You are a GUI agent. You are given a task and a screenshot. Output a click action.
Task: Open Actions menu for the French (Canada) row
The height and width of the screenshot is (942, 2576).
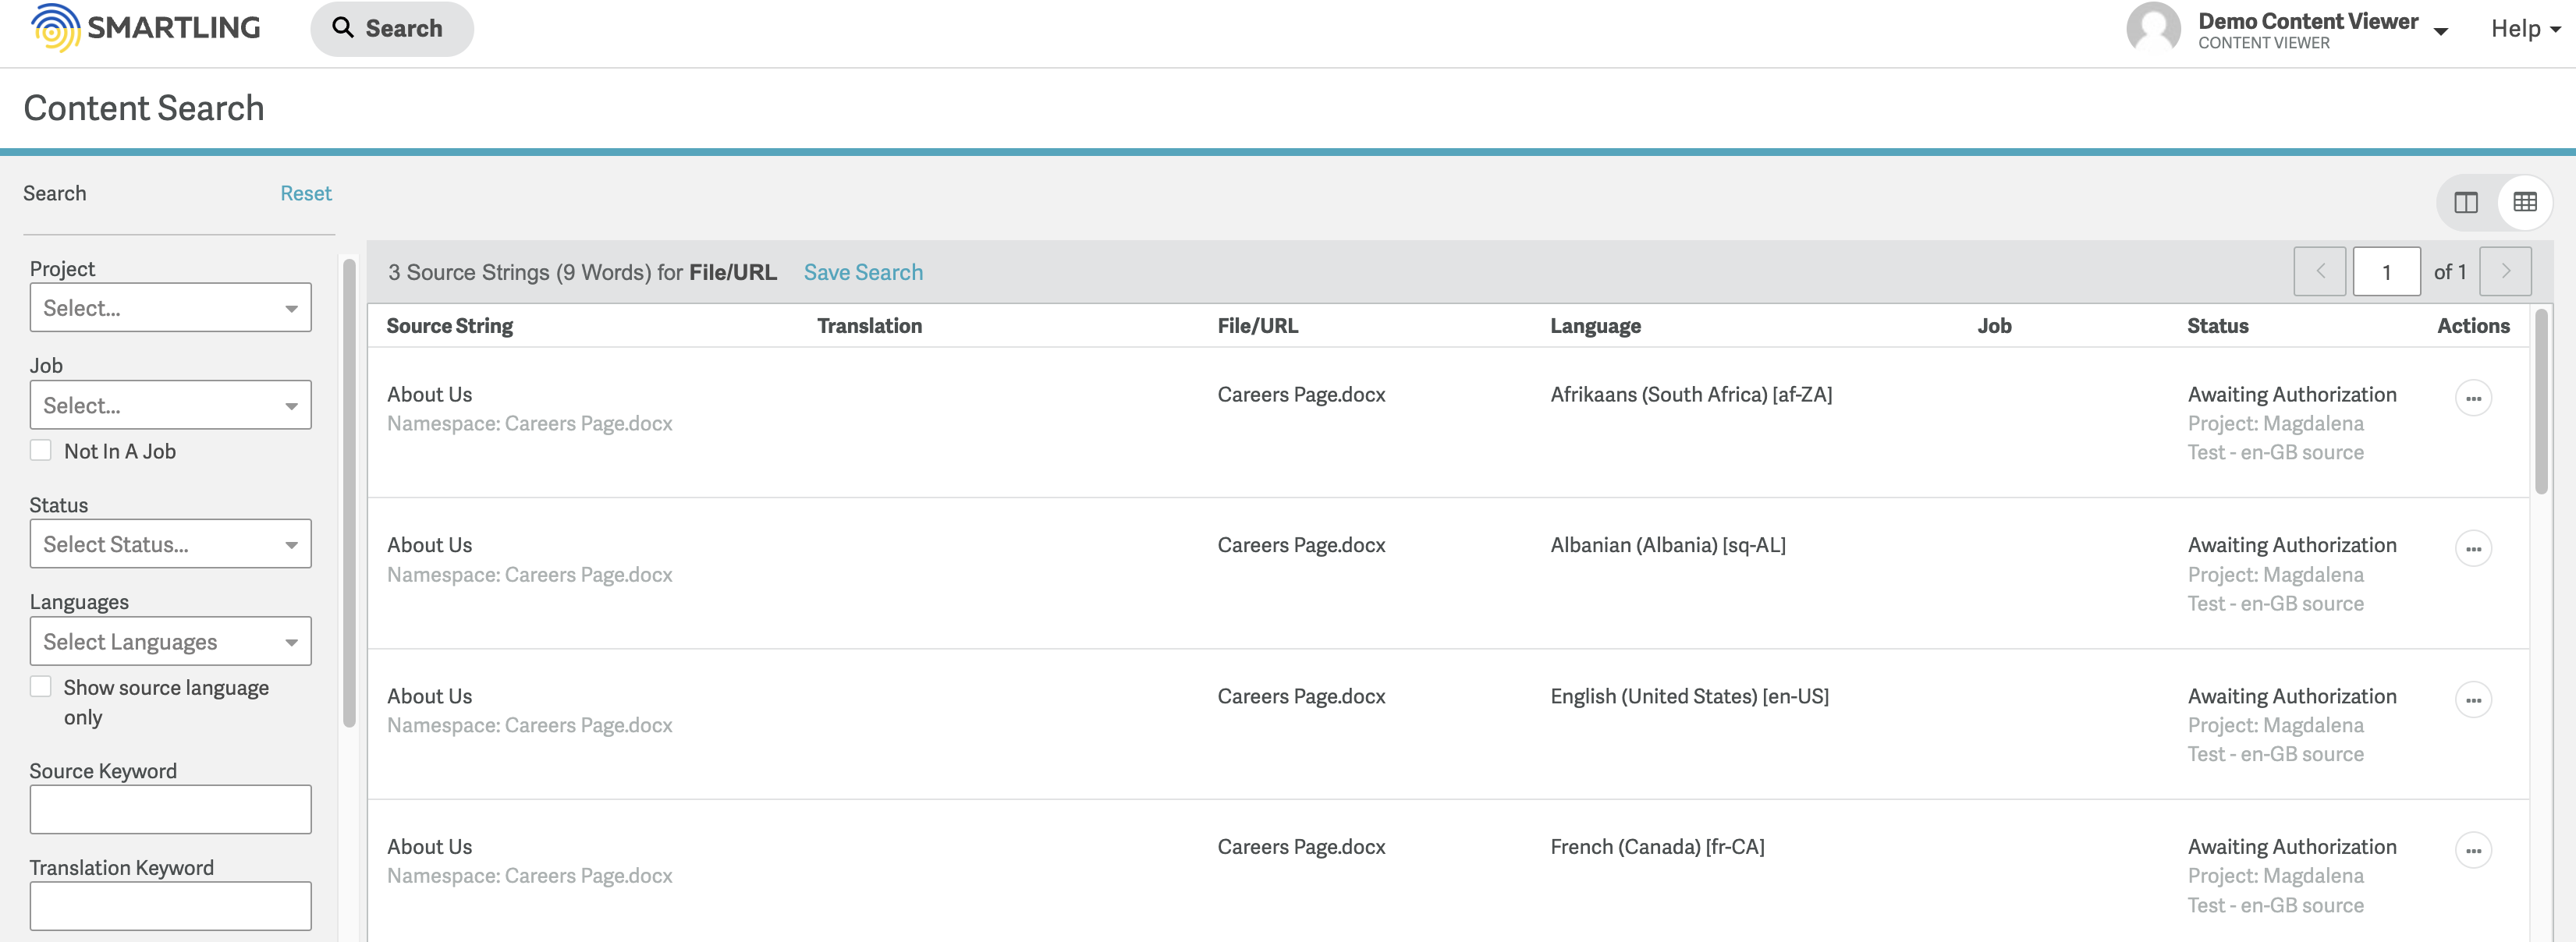2474,850
